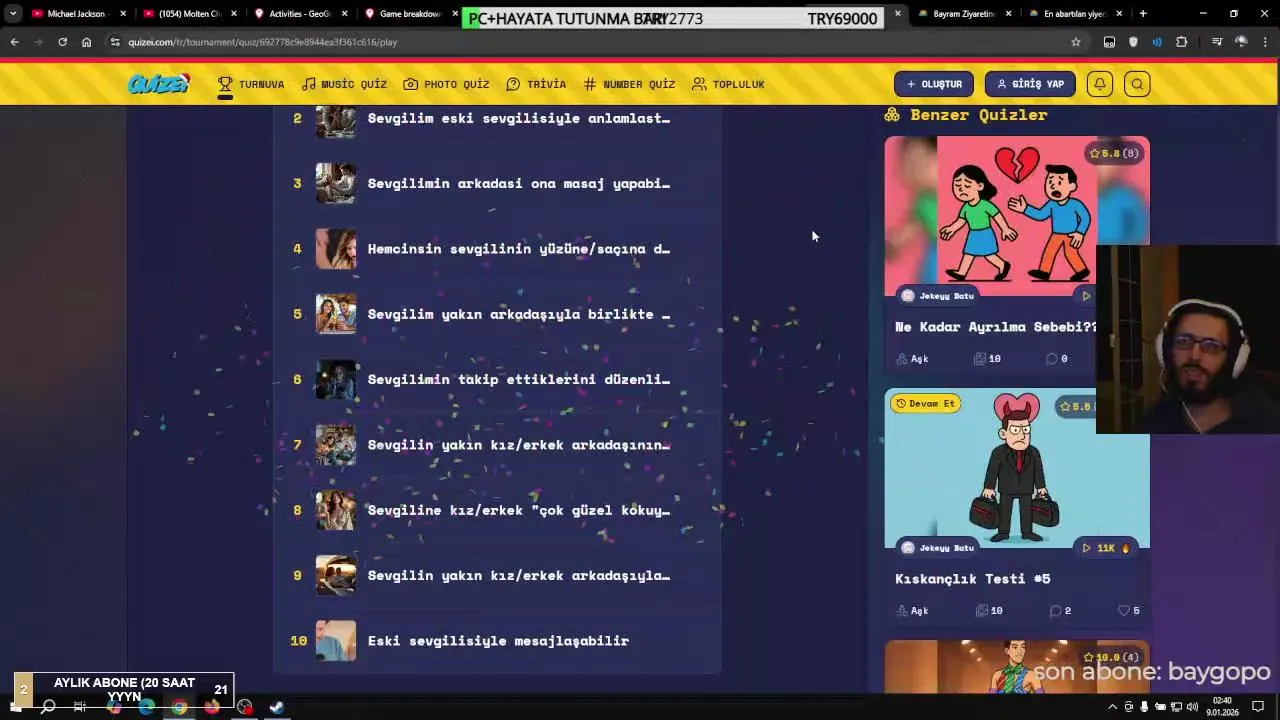Open Task View on the taskbar
Screen dimensions: 1280x720
pyautogui.click(x=80, y=707)
